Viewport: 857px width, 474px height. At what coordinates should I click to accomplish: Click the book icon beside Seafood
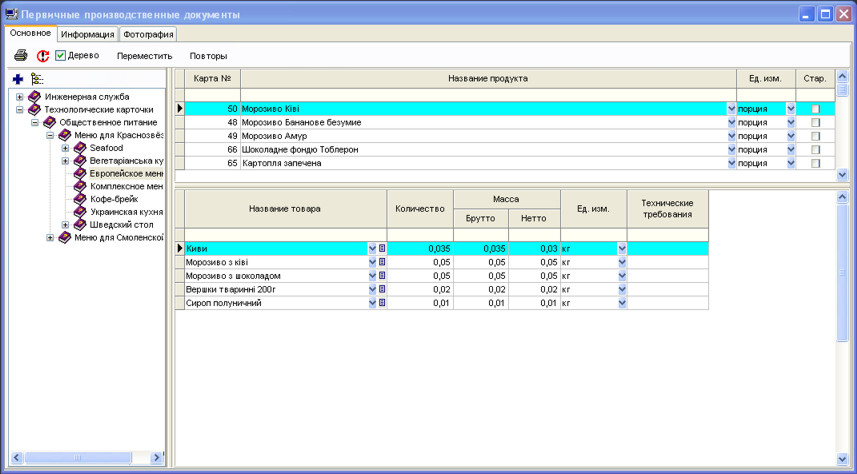[x=80, y=148]
